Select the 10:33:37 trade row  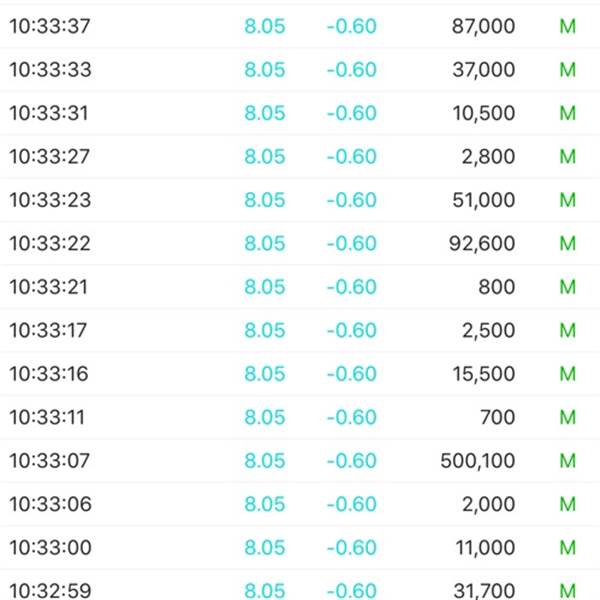[x=300, y=26]
